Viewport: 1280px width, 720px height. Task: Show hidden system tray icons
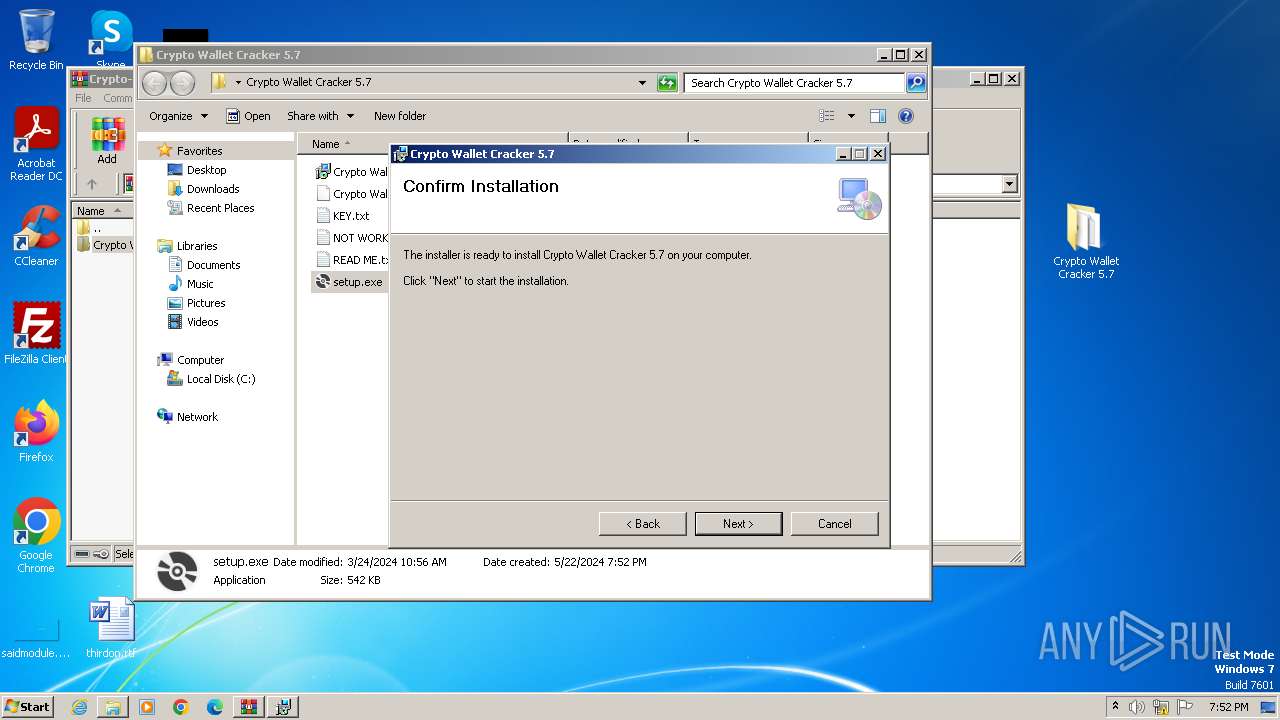pos(1116,707)
